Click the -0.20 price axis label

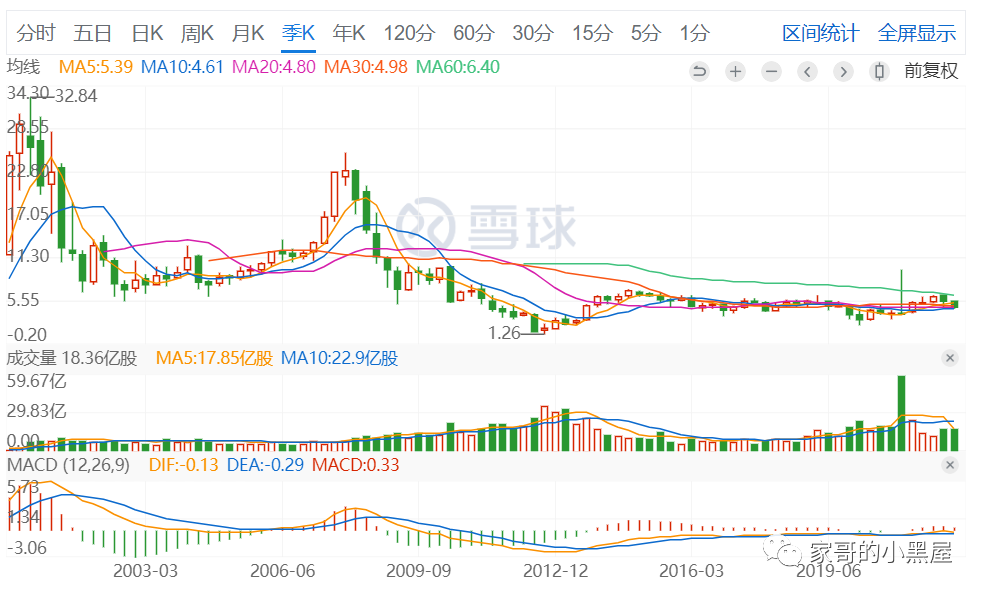[27, 335]
